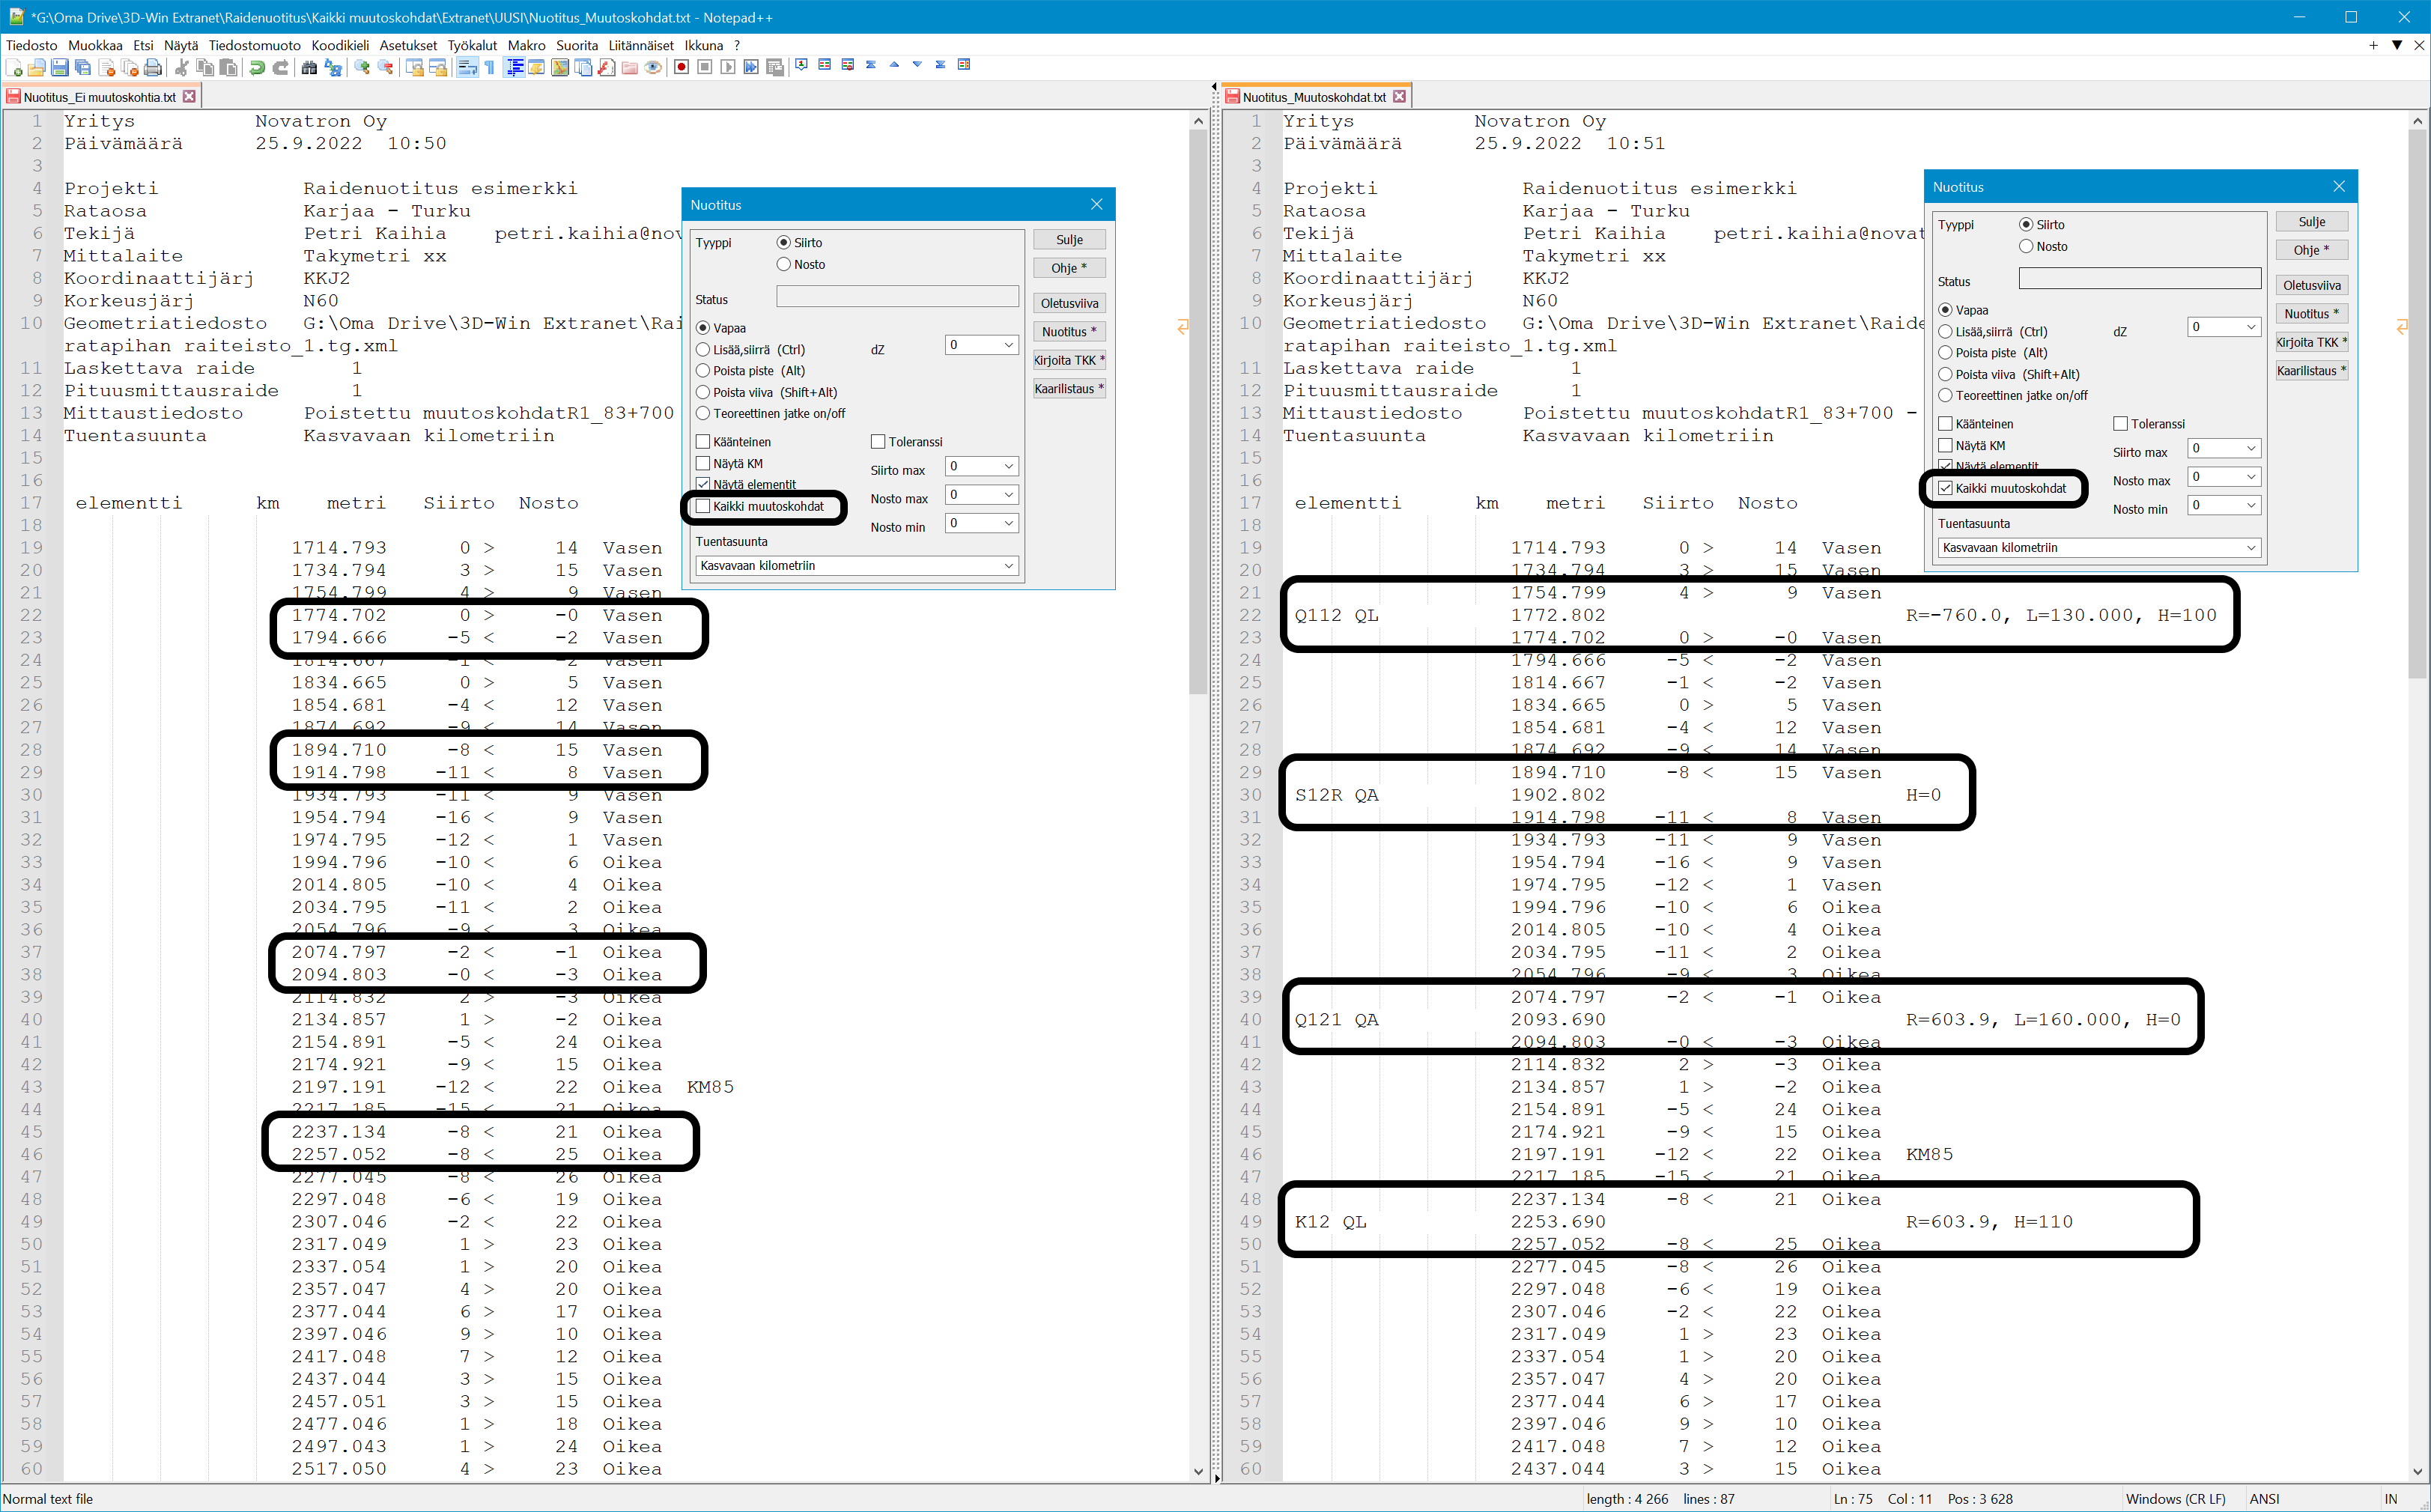Screen dimensions: 2431x1512
Task: Click Ohje button in right dialog
Action: click(x=2312, y=250)
